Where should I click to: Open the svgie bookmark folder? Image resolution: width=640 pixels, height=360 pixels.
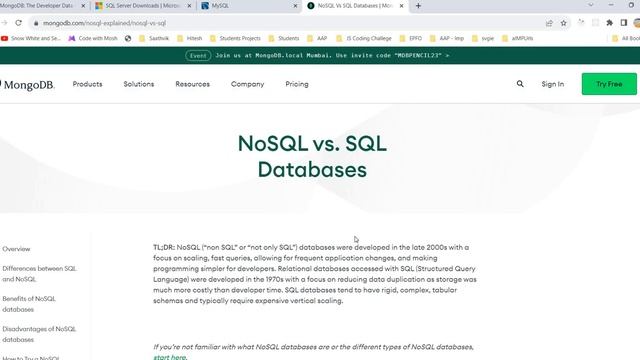483,38
